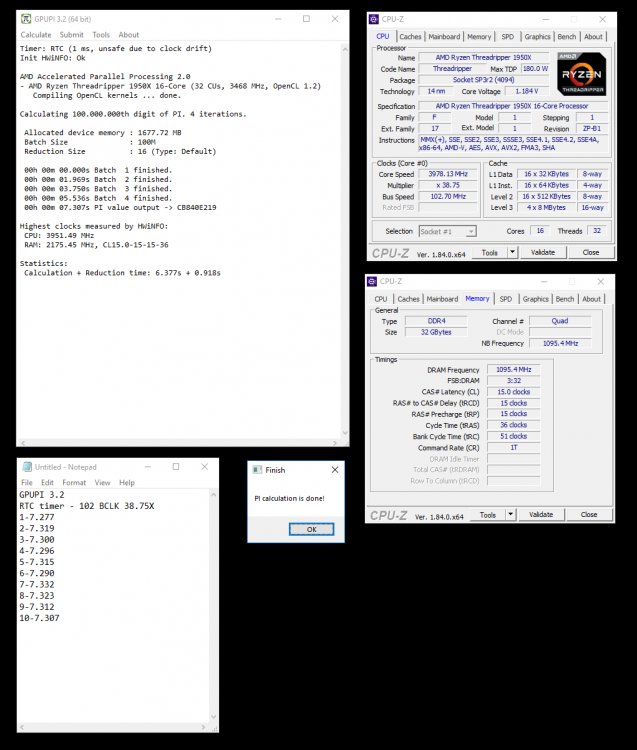Click the Notepad line '1-7.277'
The width and height of the screenshot is (637, 750).
(x=37, y=517)
